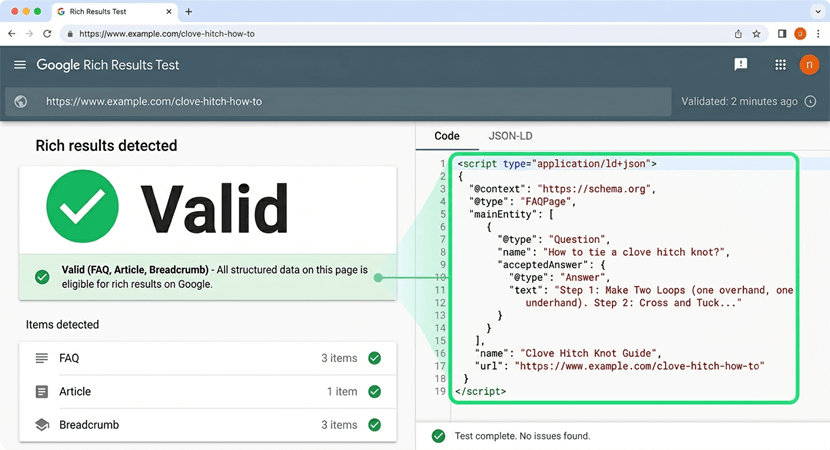Click the browser back arrow
Image resolution: width=830 pixels, height=450 pixels.
coord(12,33)
